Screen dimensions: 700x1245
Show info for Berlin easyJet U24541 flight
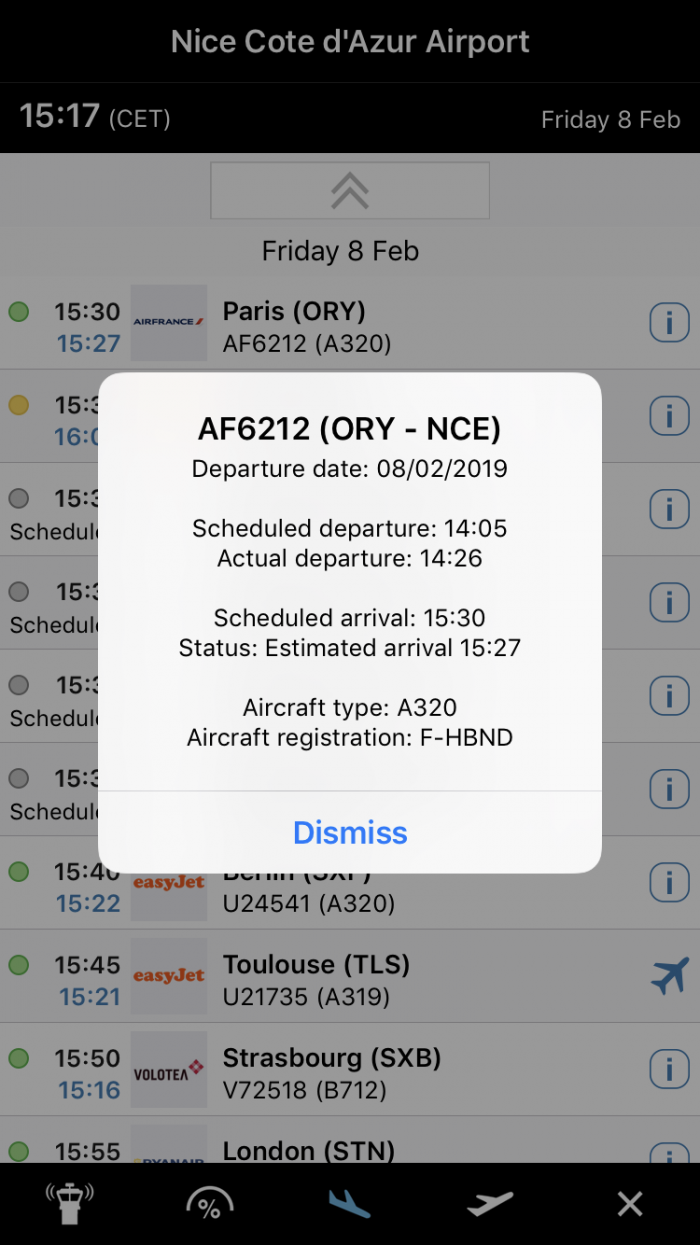669,883
